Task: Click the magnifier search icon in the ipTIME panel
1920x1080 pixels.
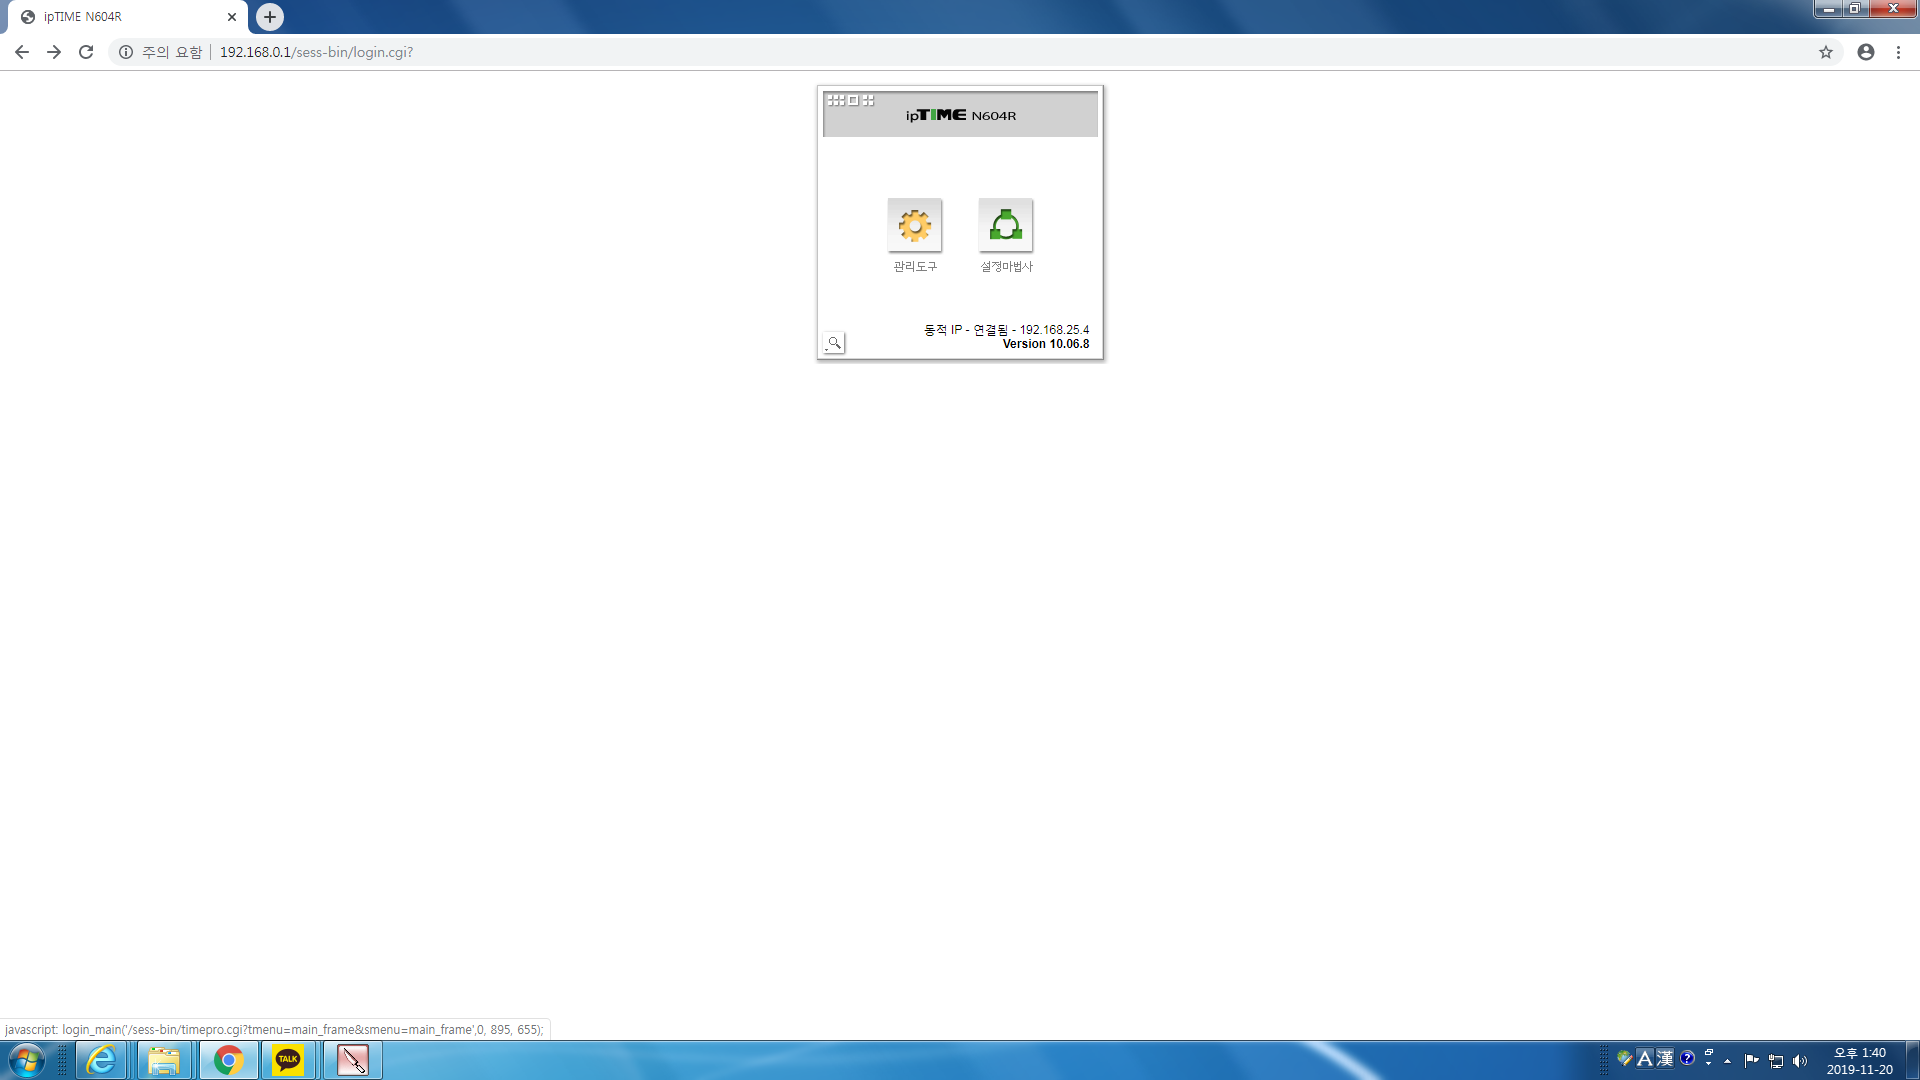Action: coord(834,343)
